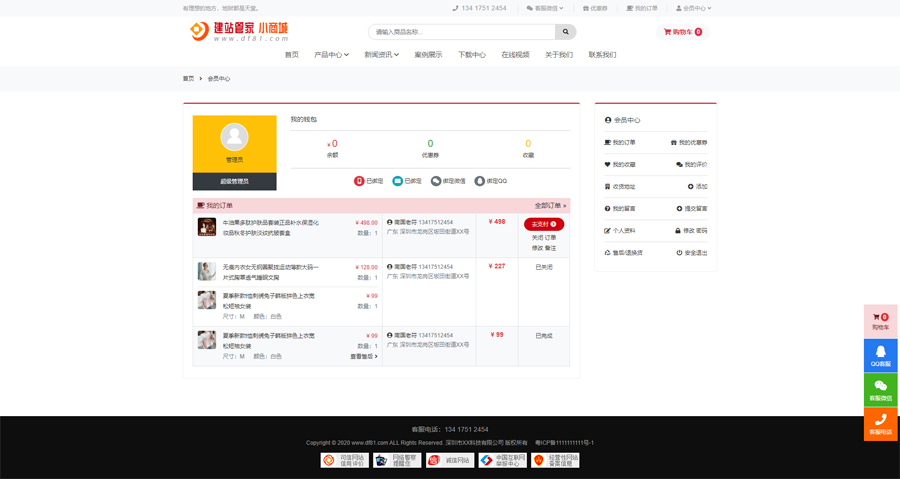Screen dimensions: 900x479
Task: Open the 会员中心 dropdown in top bar
Action: coord(692,8)
